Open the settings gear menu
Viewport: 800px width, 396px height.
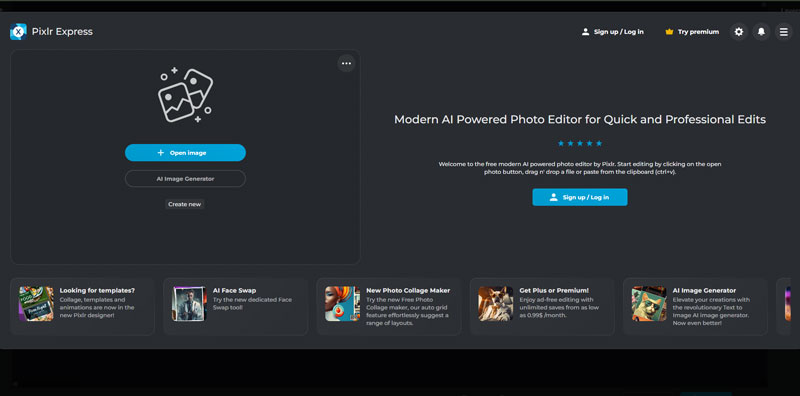(x=739, y=32)
